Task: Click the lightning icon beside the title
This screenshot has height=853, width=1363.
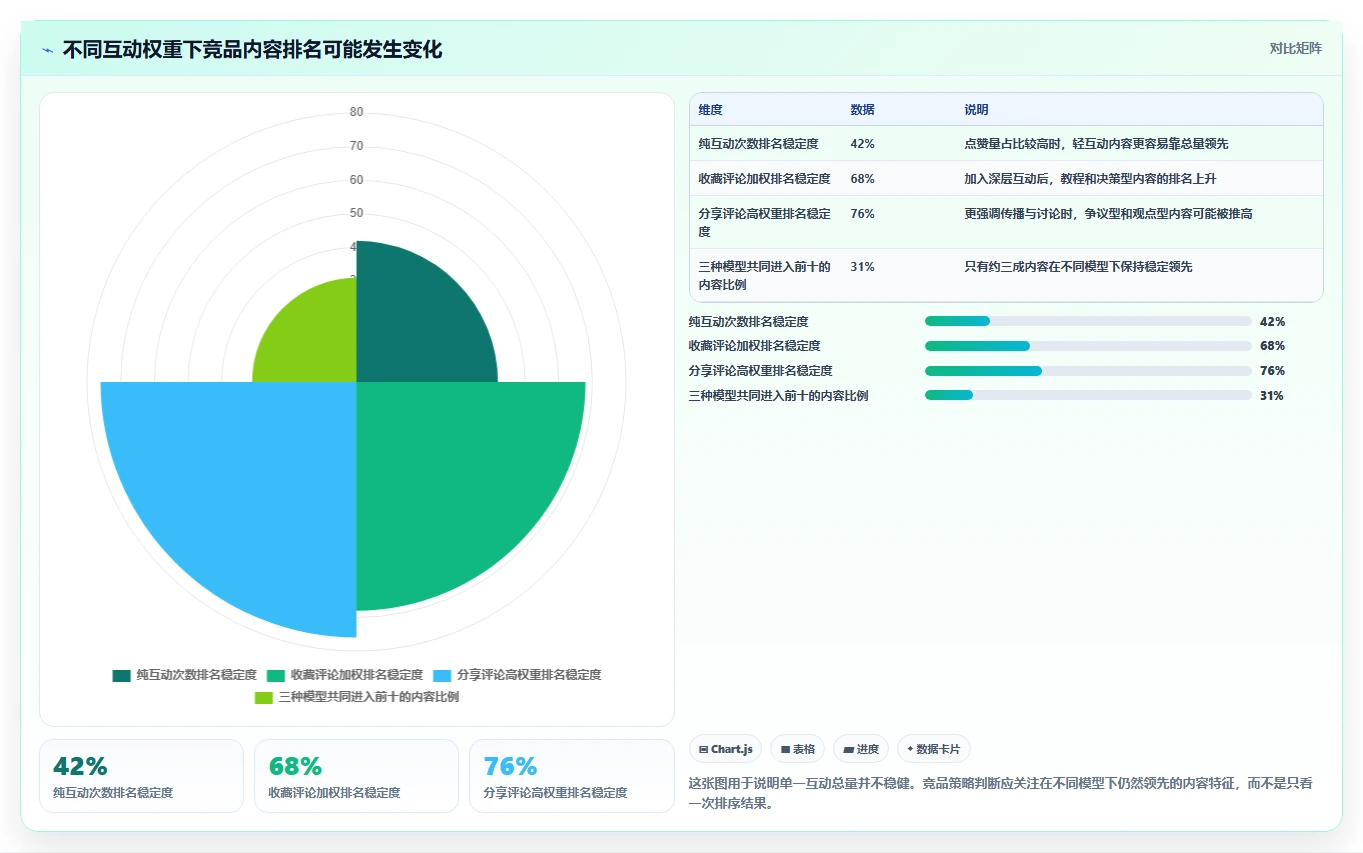Action: click(47, 50)
